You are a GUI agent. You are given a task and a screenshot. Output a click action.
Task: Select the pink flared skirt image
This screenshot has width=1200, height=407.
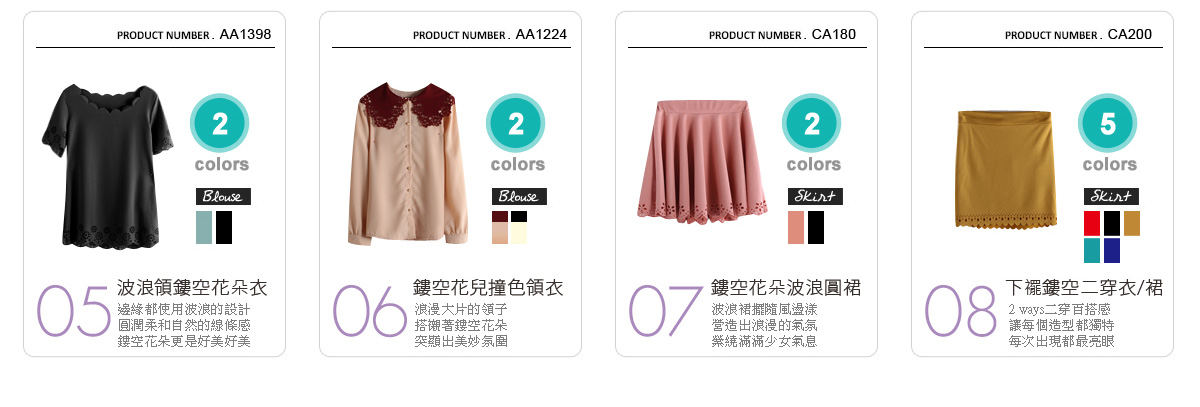point(705,161)
